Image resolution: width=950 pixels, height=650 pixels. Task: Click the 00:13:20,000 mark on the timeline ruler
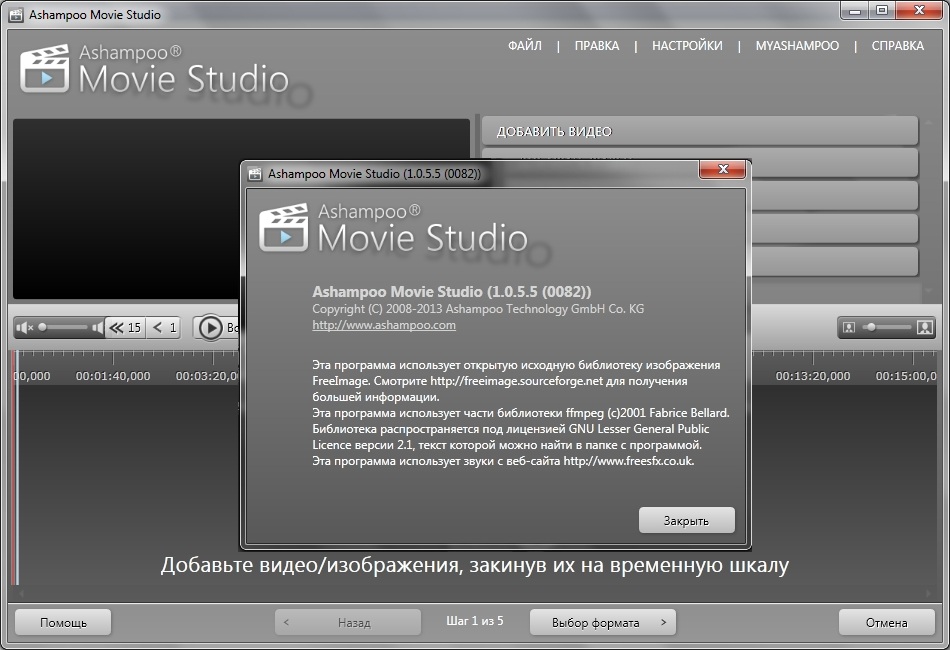click(x=812, y=376)
